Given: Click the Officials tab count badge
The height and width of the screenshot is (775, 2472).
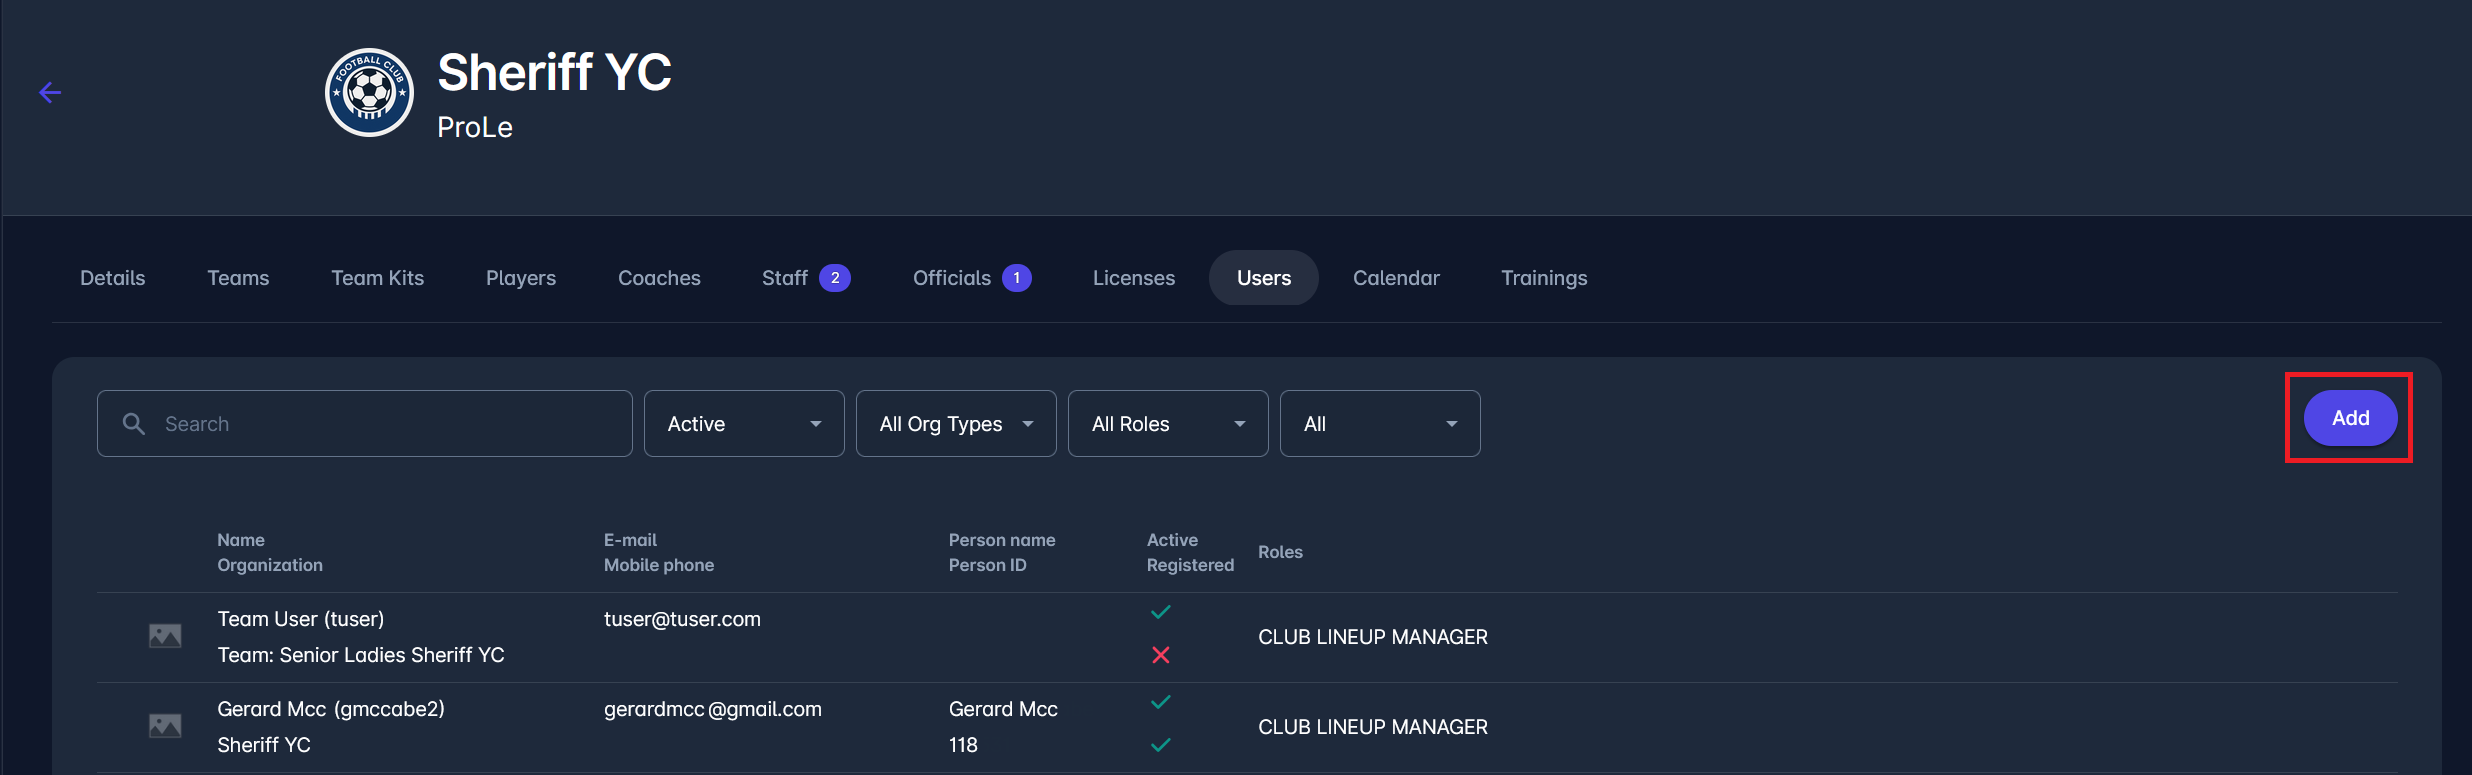Looking at the screenshot, I should pyautogui.click(x=1016, y=278).
